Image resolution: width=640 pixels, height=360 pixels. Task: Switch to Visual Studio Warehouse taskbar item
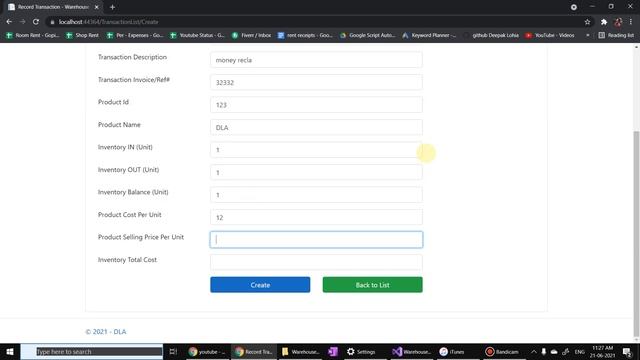(x=411, y=351)
